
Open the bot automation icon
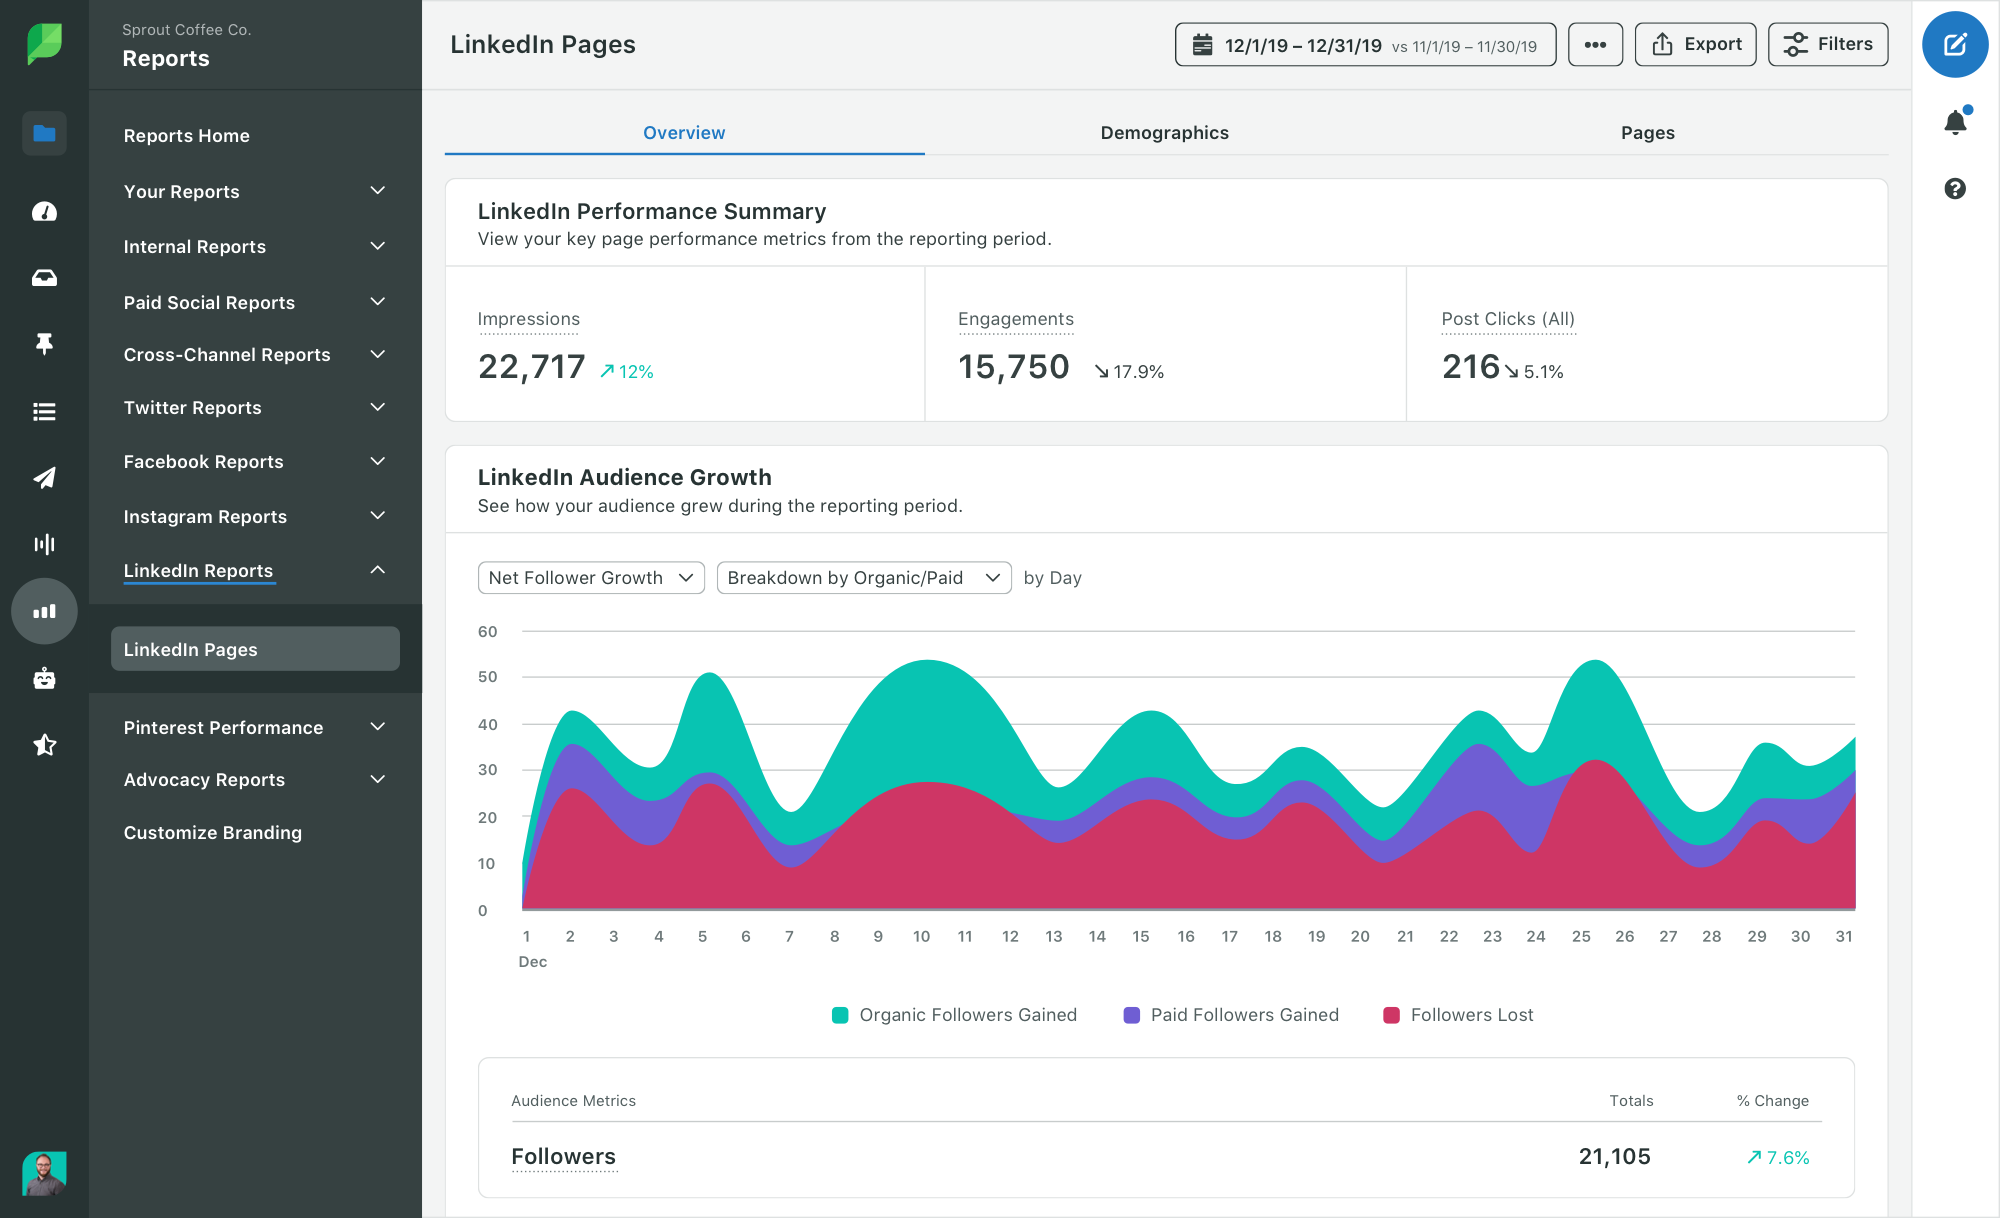tap(44, 678)
